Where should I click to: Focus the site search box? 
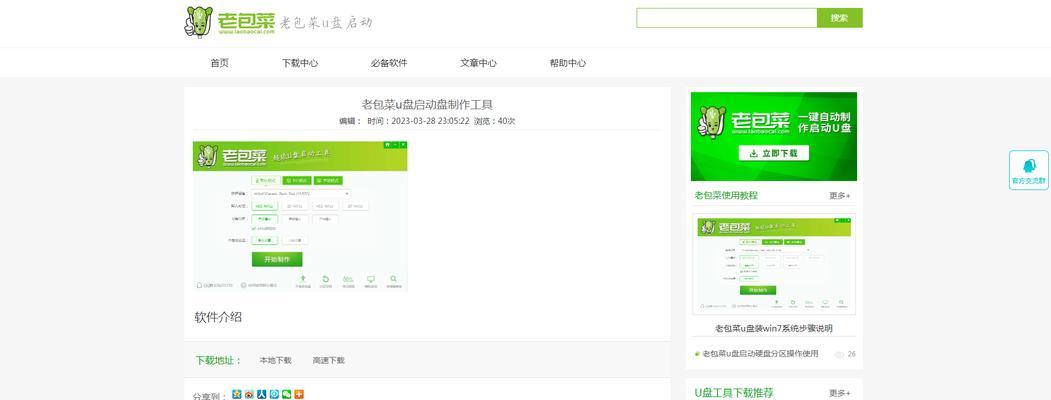click(727, 18)
